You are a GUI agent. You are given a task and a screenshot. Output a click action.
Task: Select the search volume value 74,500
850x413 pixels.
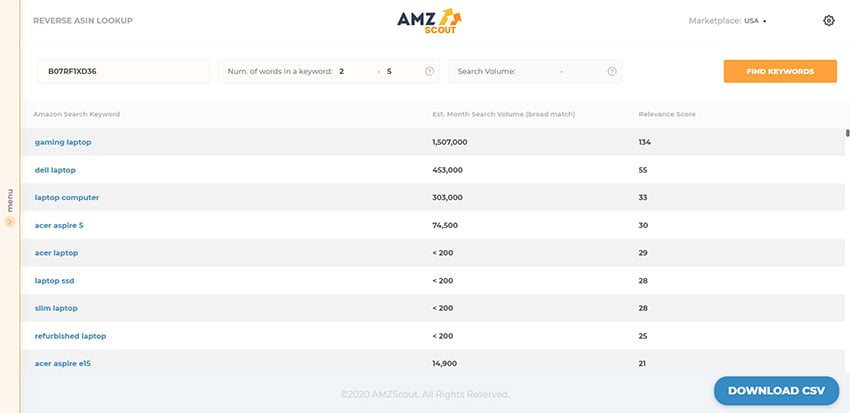point(445,225)
